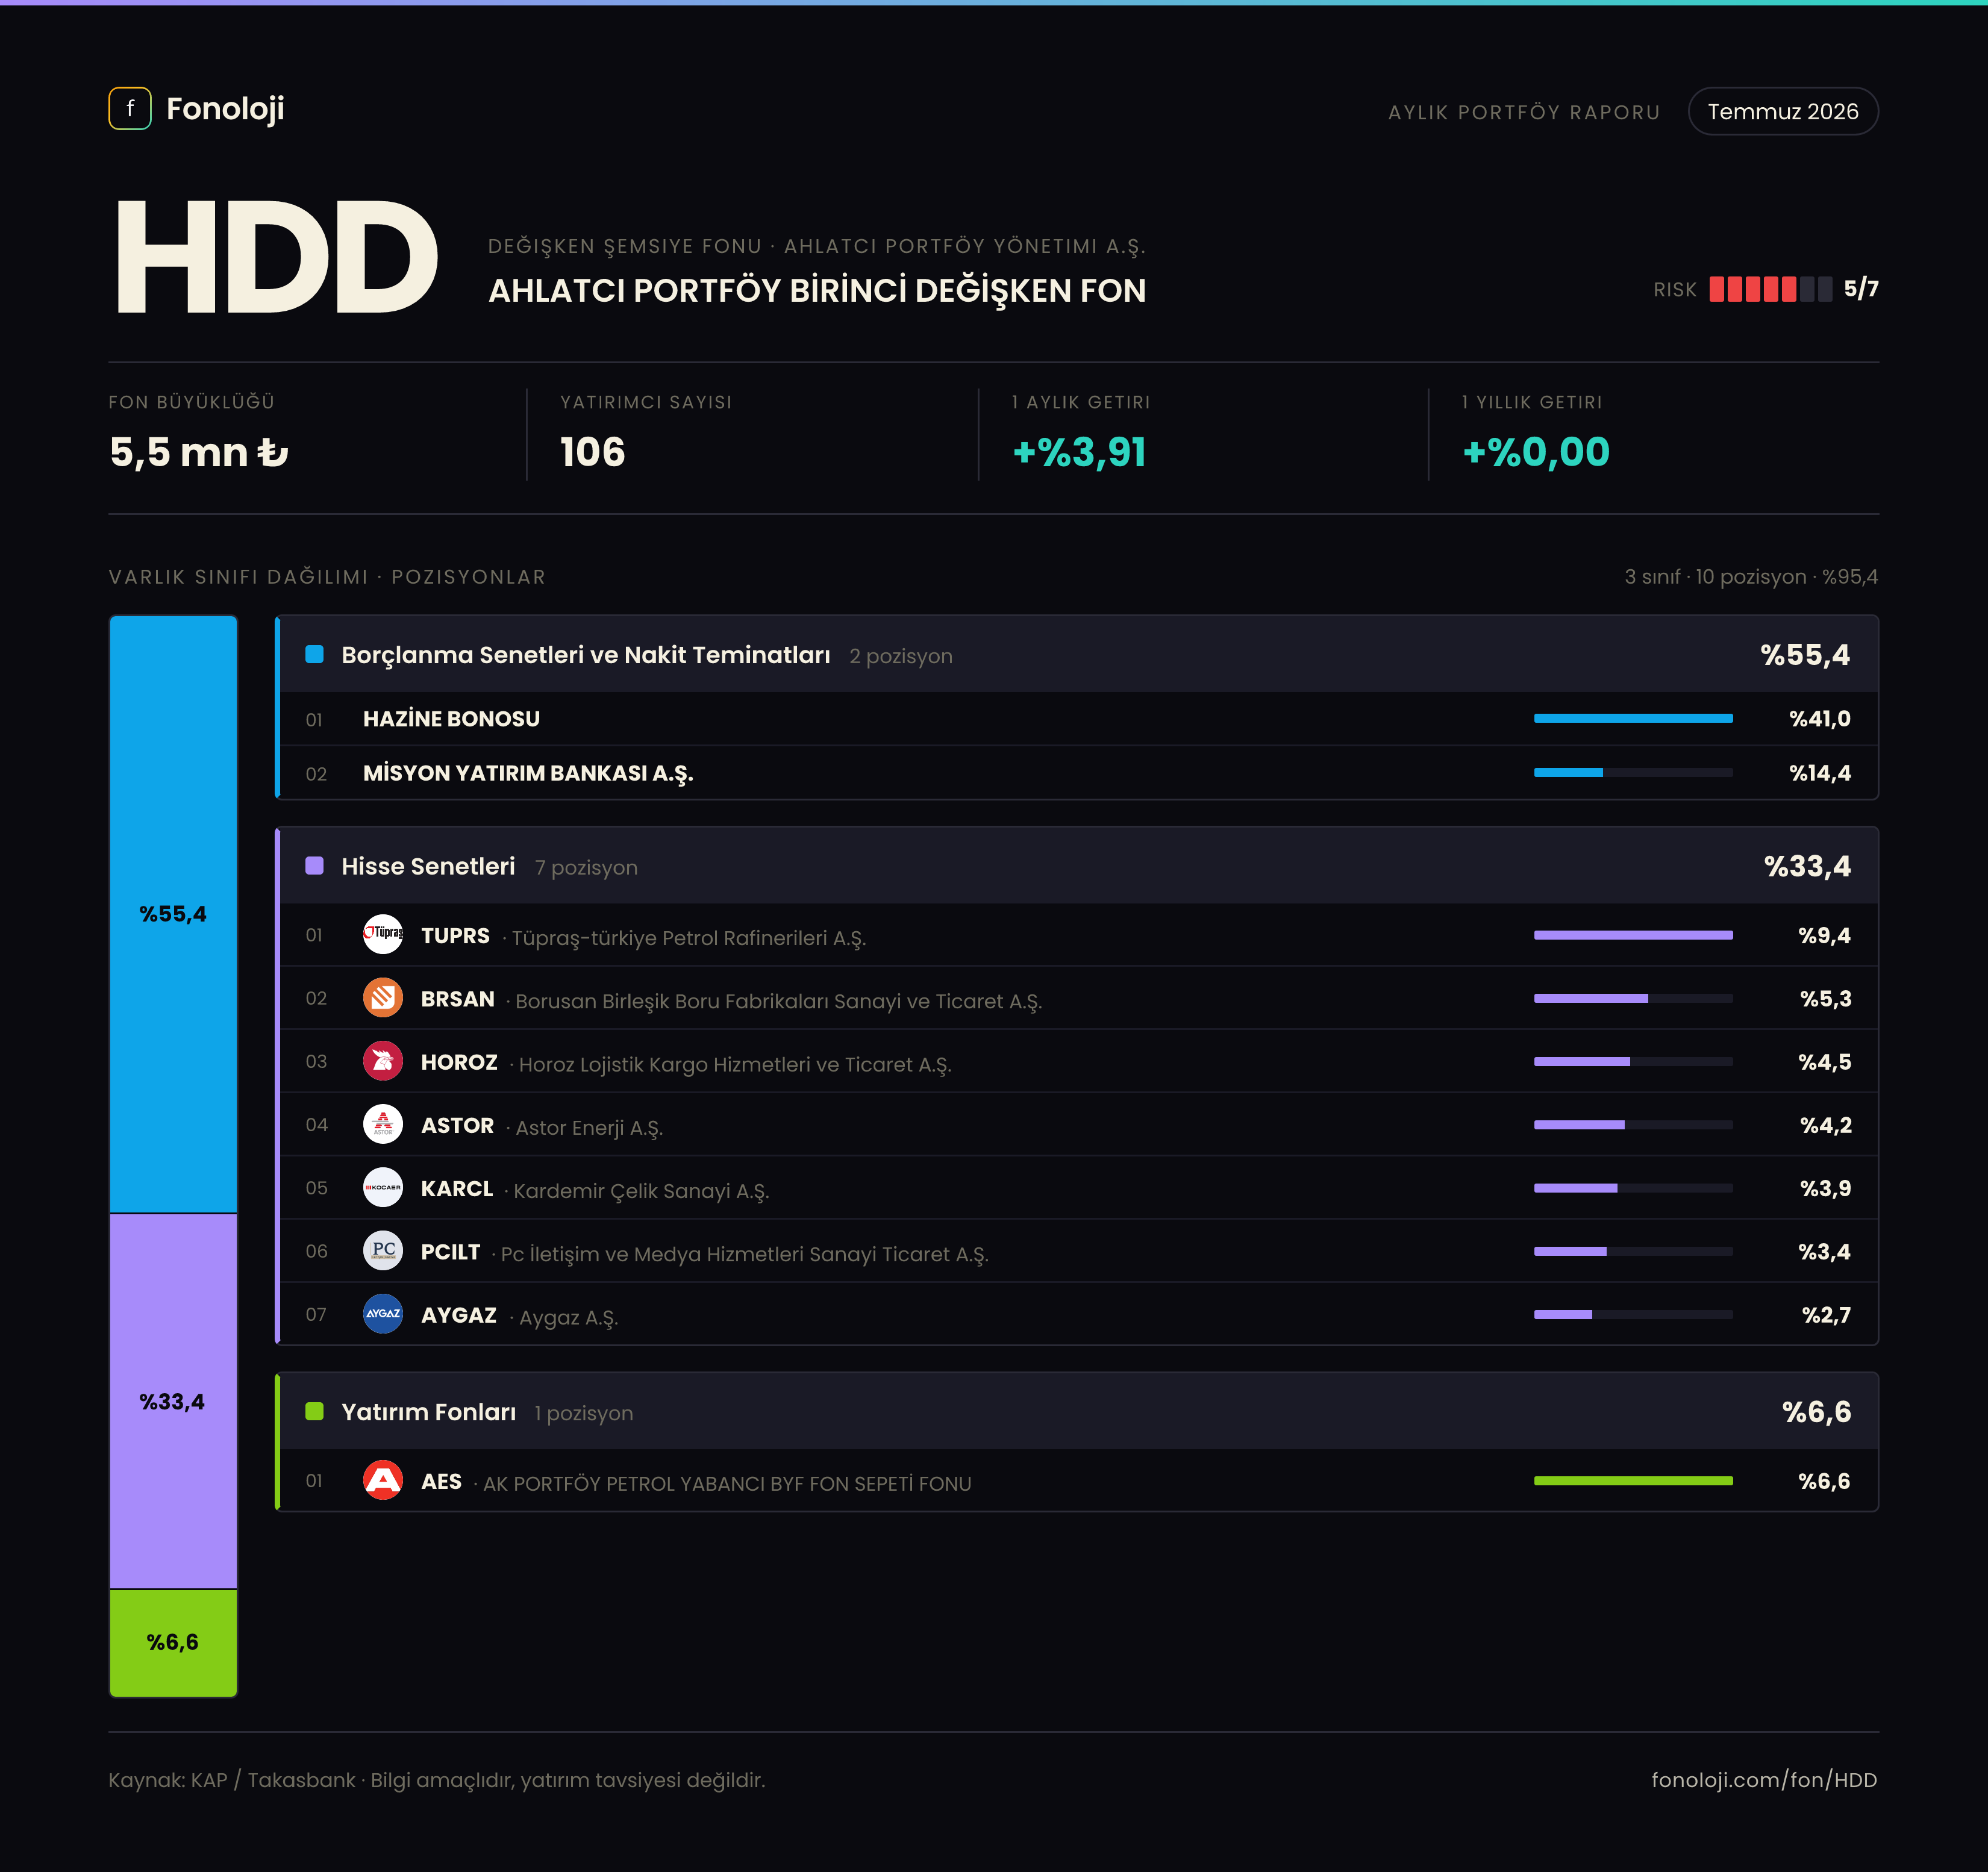This screenshot has height=1872, width=1988.
Task: Click the Kaynak: KAP / Takasbank footer
Action: coord(437,1780)
